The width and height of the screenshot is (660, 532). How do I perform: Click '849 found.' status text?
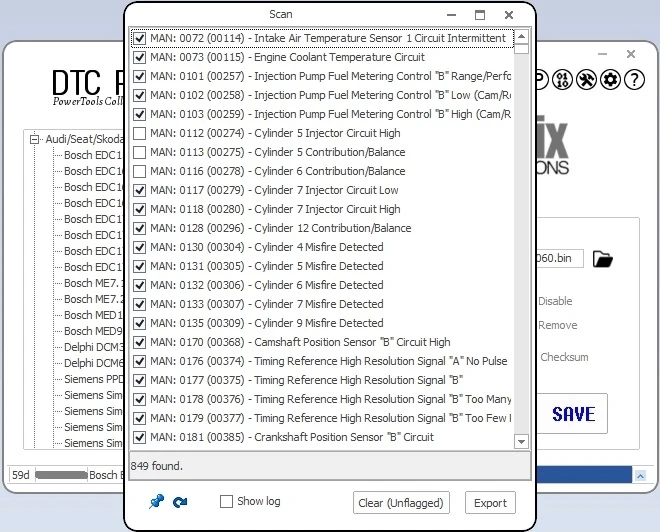tap(156, 466)
